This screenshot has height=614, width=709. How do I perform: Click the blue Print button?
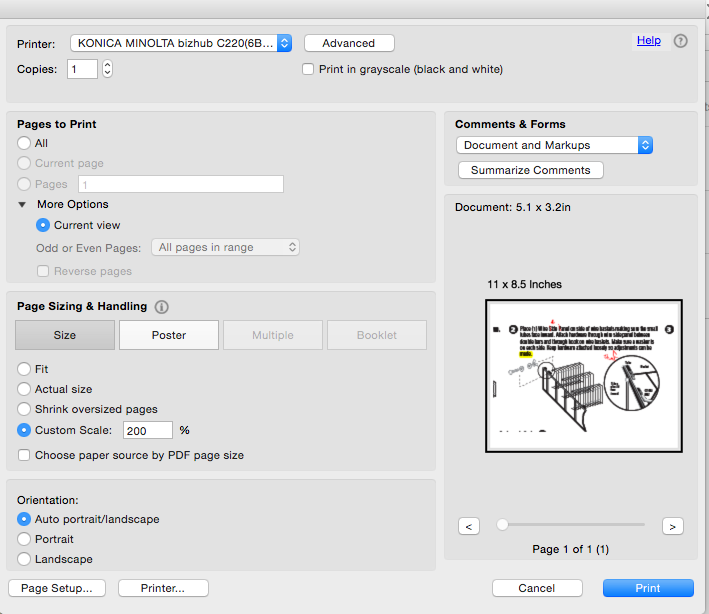click(648, 588)
